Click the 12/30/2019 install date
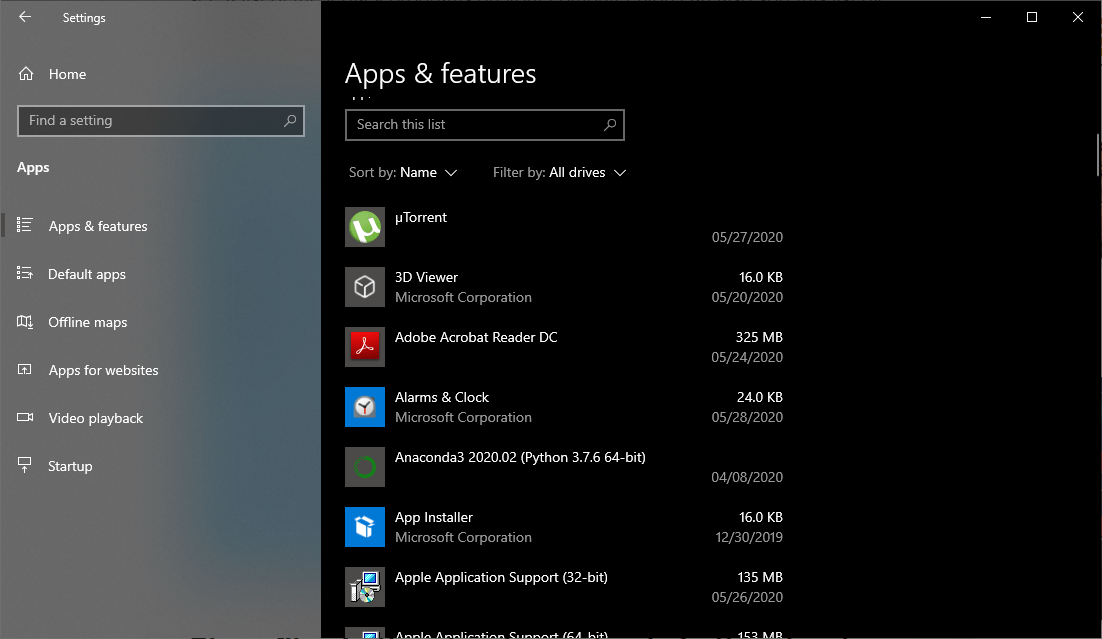The height and width of the screenshot is (639, 1102). click(x=749, y=537)
